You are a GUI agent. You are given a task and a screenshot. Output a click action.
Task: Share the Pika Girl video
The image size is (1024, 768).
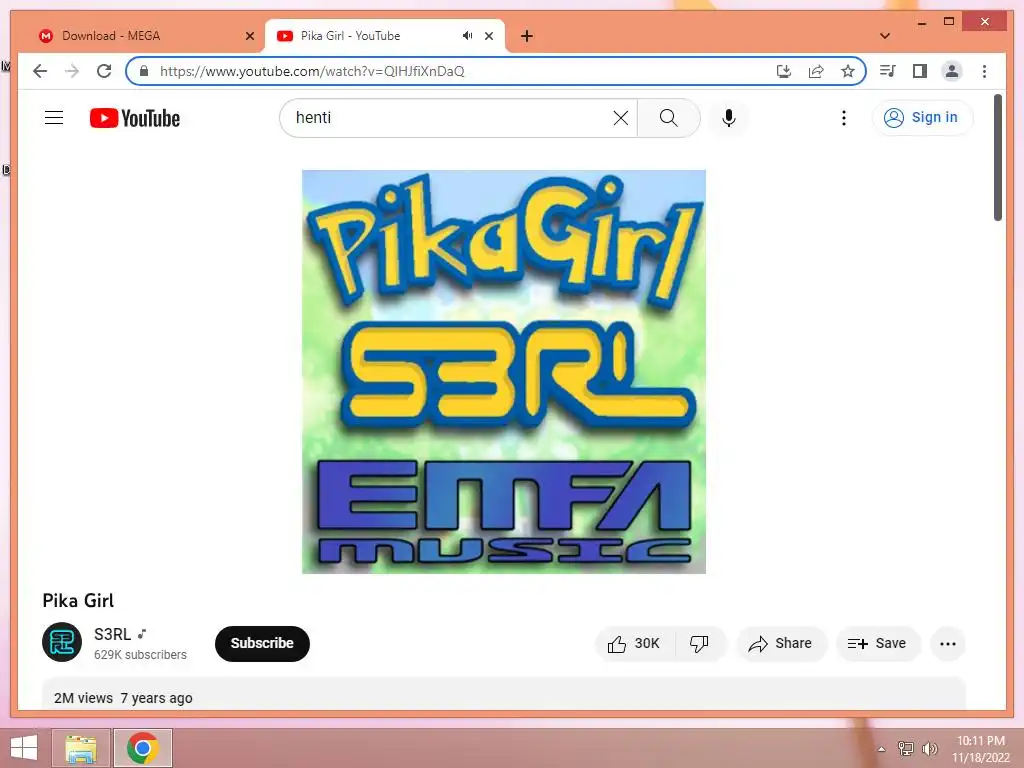coord(781,644)
